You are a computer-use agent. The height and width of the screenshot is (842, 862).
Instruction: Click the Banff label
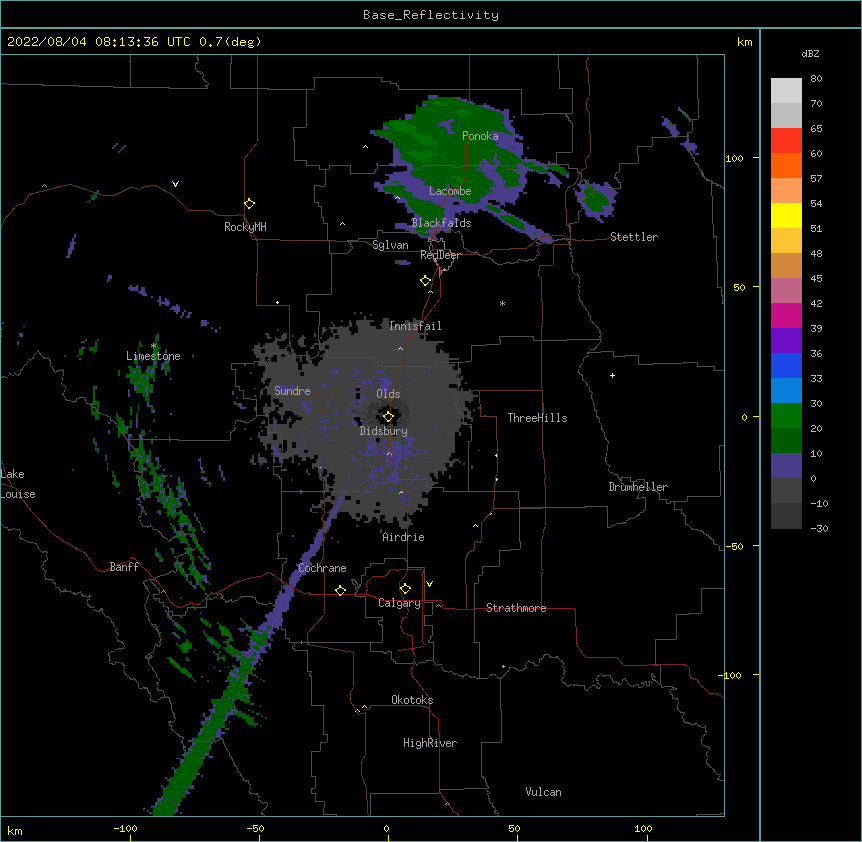click(124, 567)
